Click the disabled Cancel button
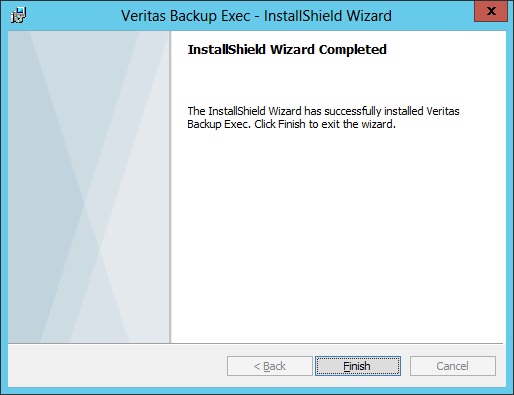This screenshot has width=514, height=395. click(453, 366)
